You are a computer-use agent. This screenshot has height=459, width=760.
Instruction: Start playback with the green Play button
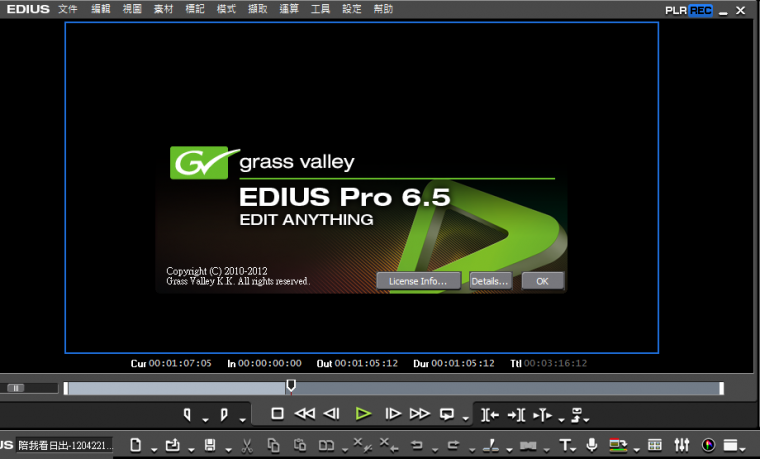click(363, 414)
